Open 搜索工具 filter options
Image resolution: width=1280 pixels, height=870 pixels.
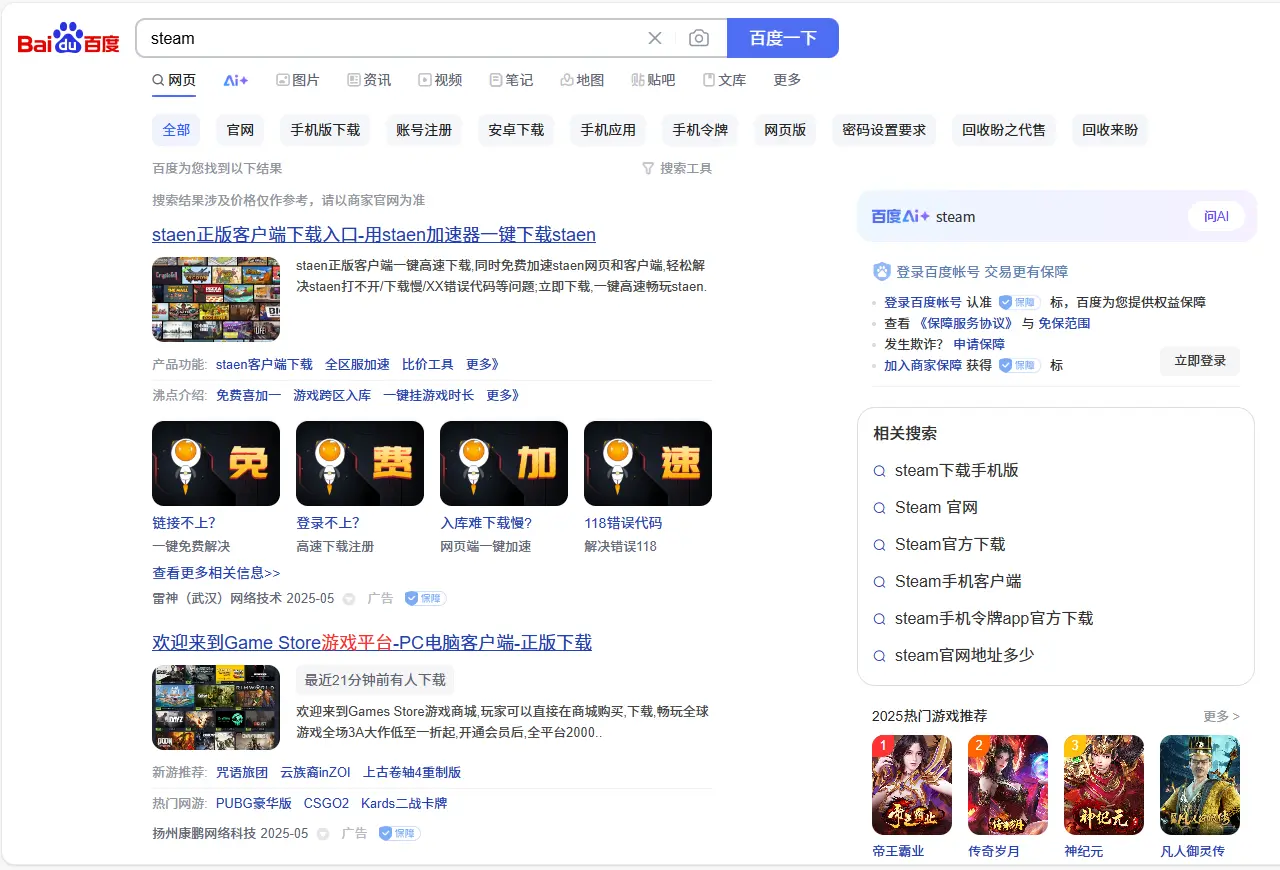pyautogui.click(x=677, y=169)
